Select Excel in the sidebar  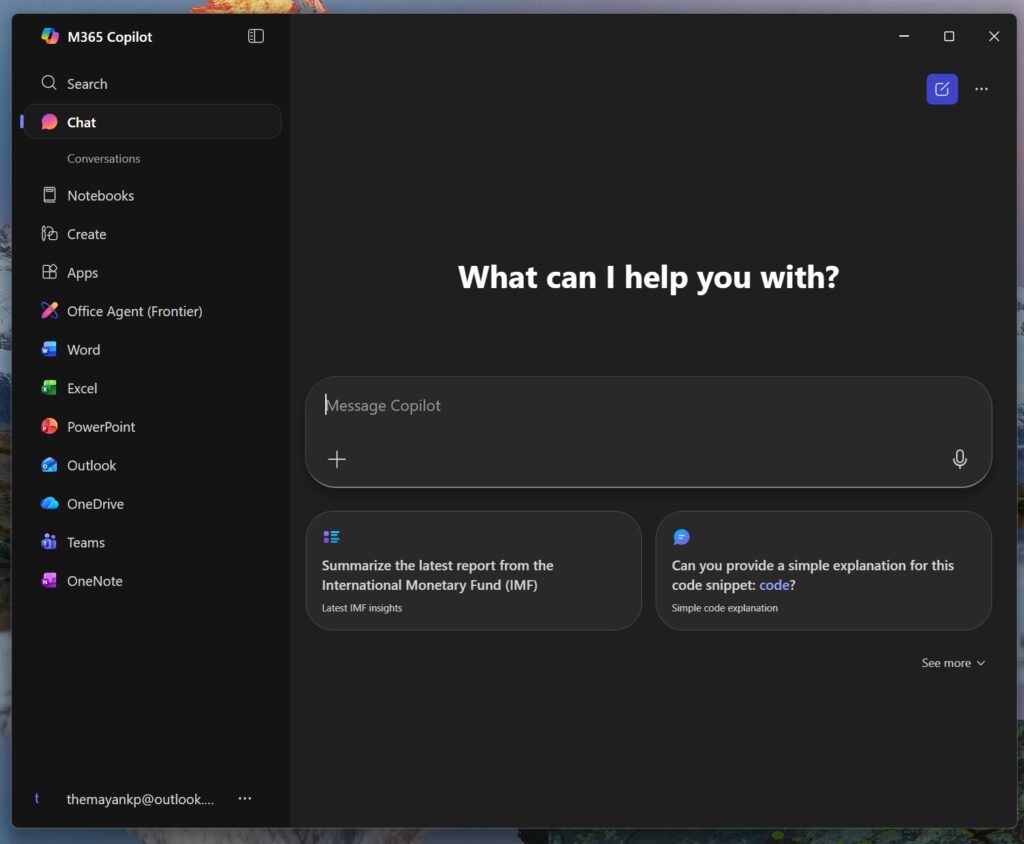82,388
